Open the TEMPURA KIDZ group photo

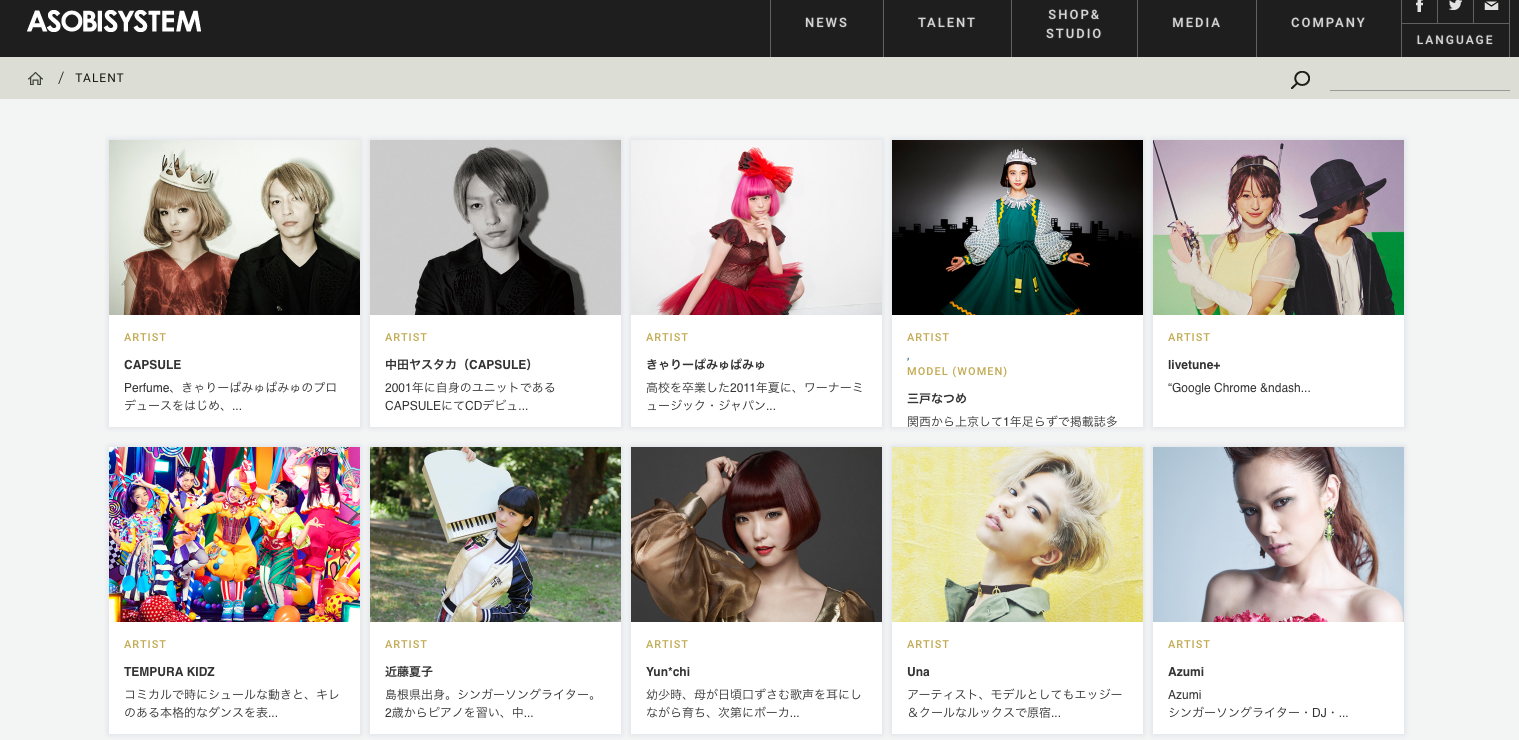pos(234,534)
